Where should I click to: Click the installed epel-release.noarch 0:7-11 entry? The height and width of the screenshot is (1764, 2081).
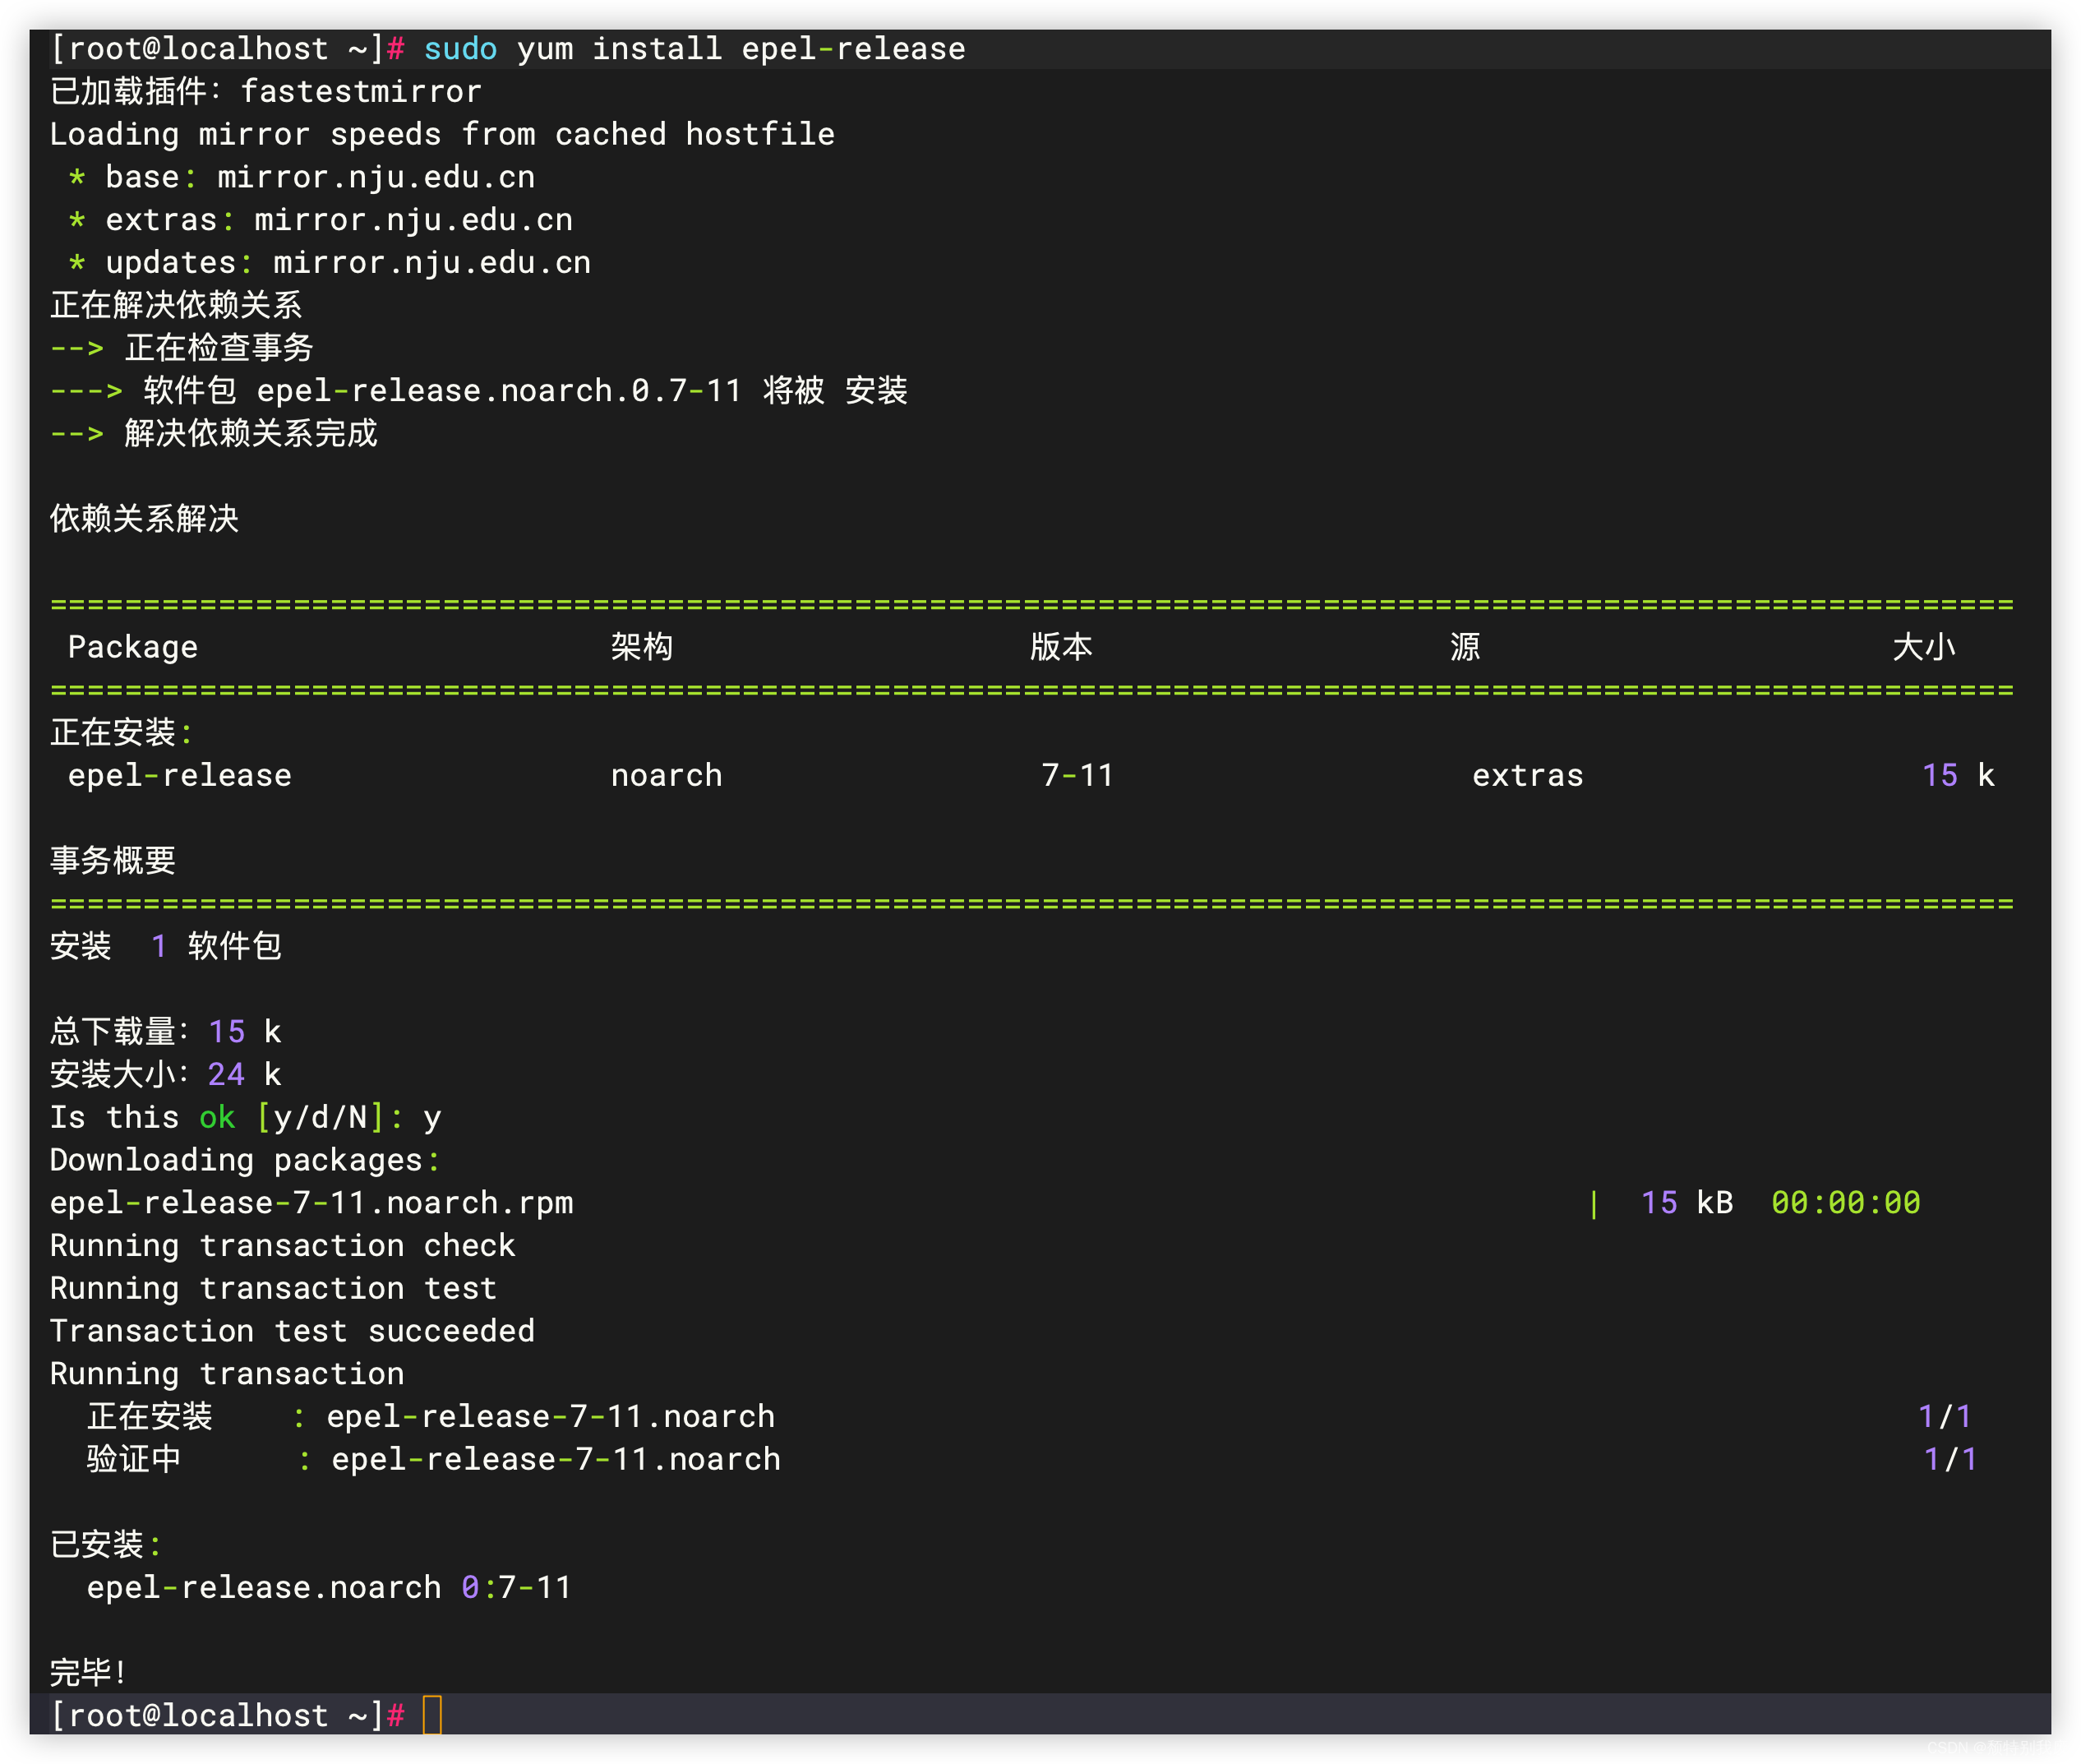click(x=328, y=1587)
